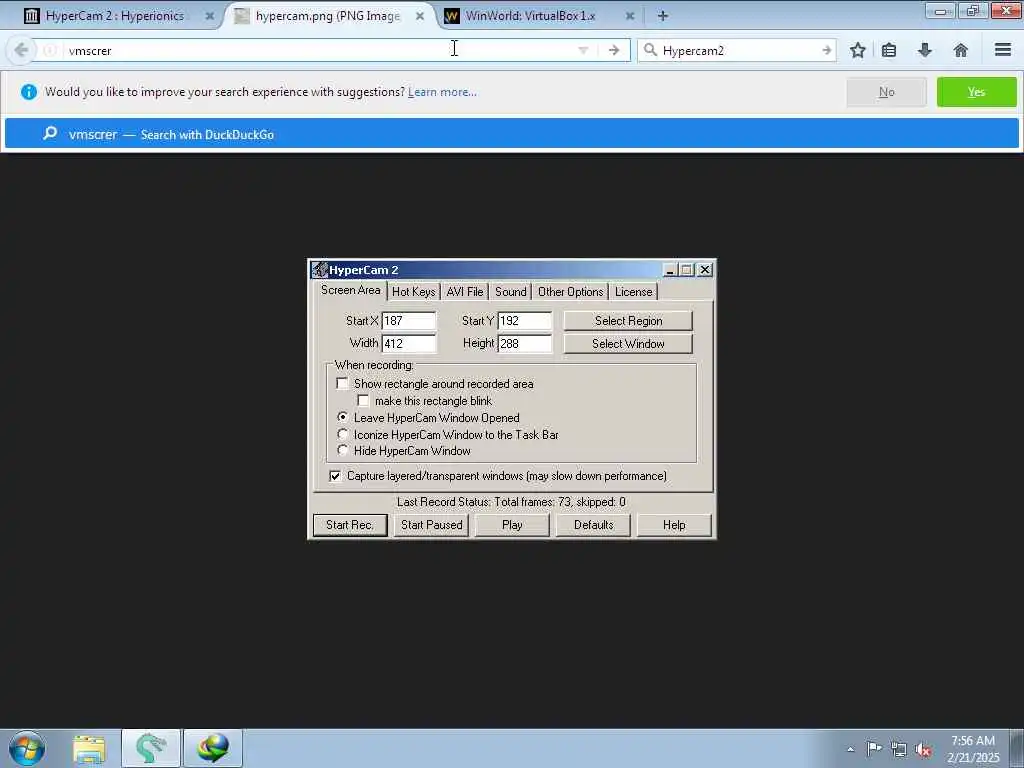Image resolution: width=1024 pixels, height=768 pixels.
Task: Open the AVI File tab
Action: click(x=465, y=291)
